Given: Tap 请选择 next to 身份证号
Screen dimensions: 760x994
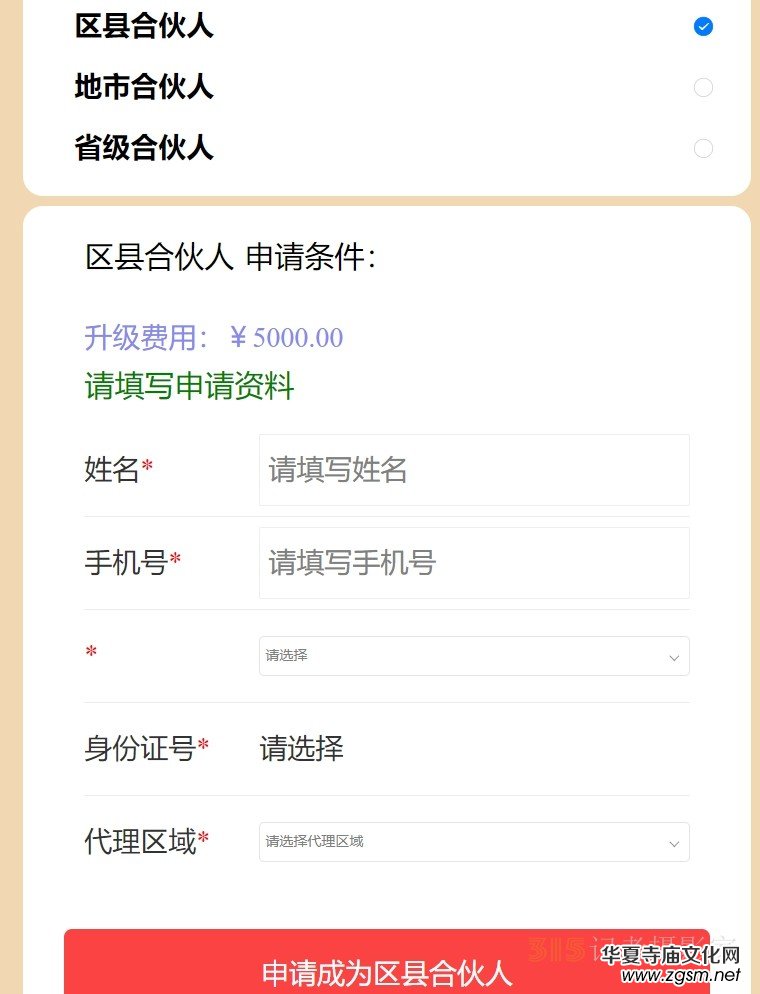Looking at the screenshot, I should point(302,748).
